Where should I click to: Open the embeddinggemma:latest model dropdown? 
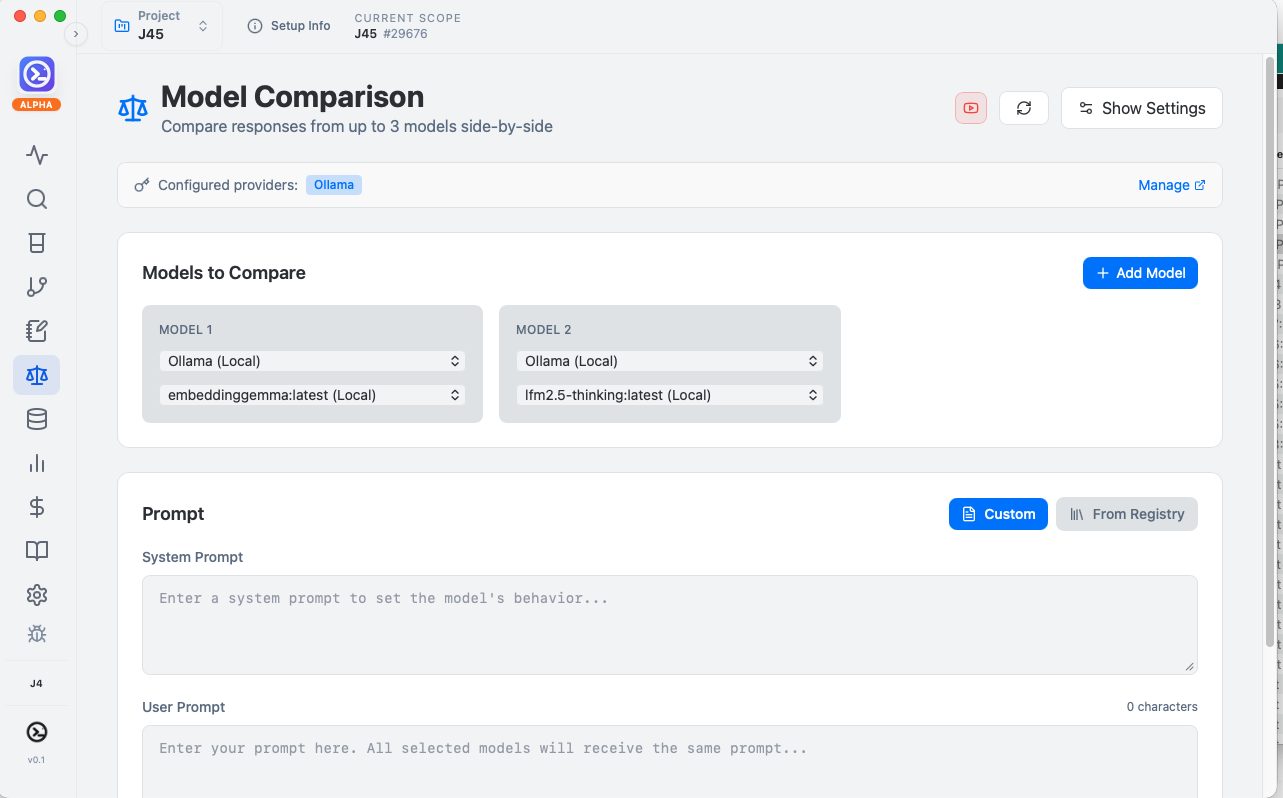[x=312, y=395]
